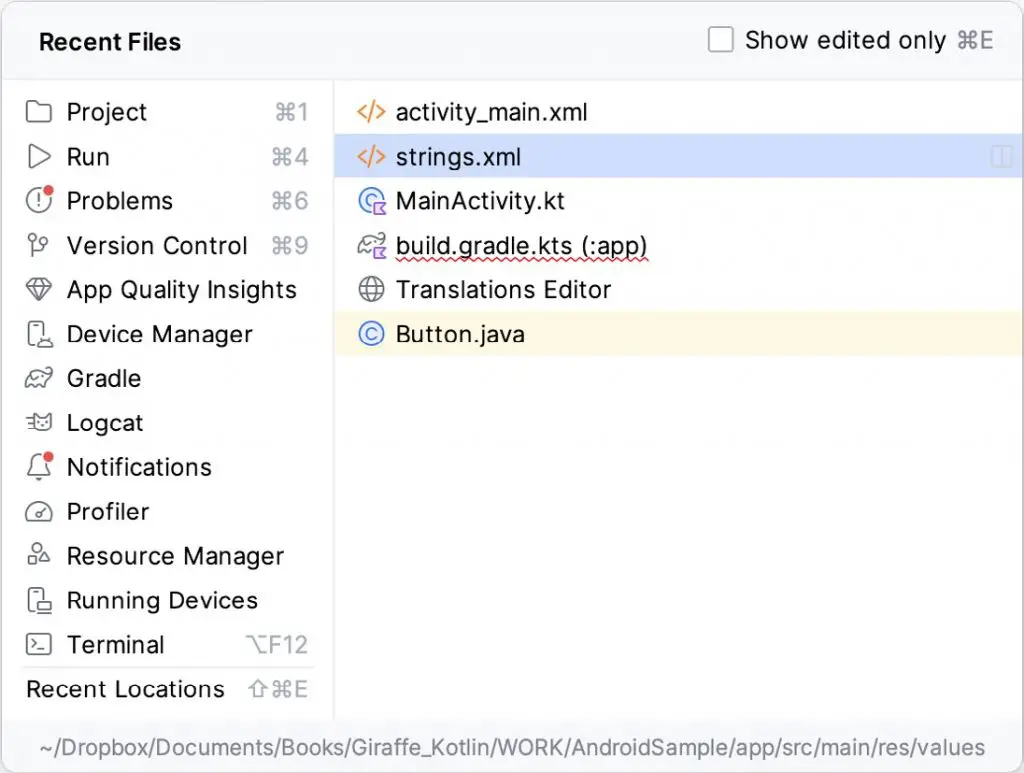Open build.gradle.kts (:app) from the list
The image size is (1024, 773).
520,245
